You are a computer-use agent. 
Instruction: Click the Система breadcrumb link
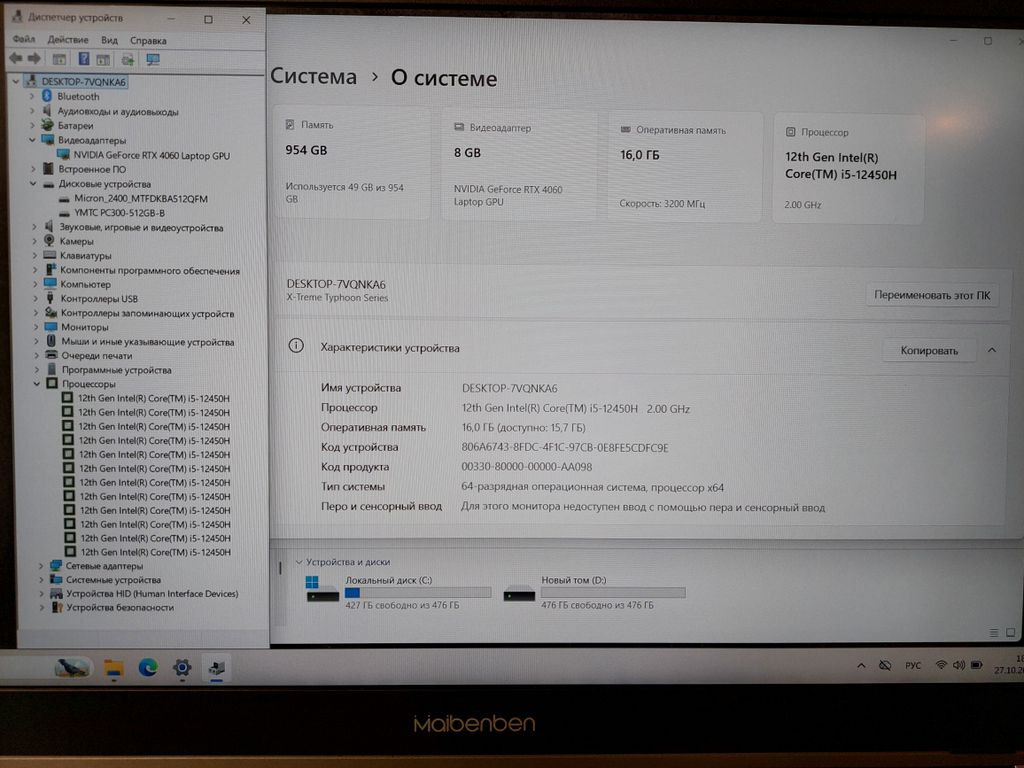[x=313, y=77]
